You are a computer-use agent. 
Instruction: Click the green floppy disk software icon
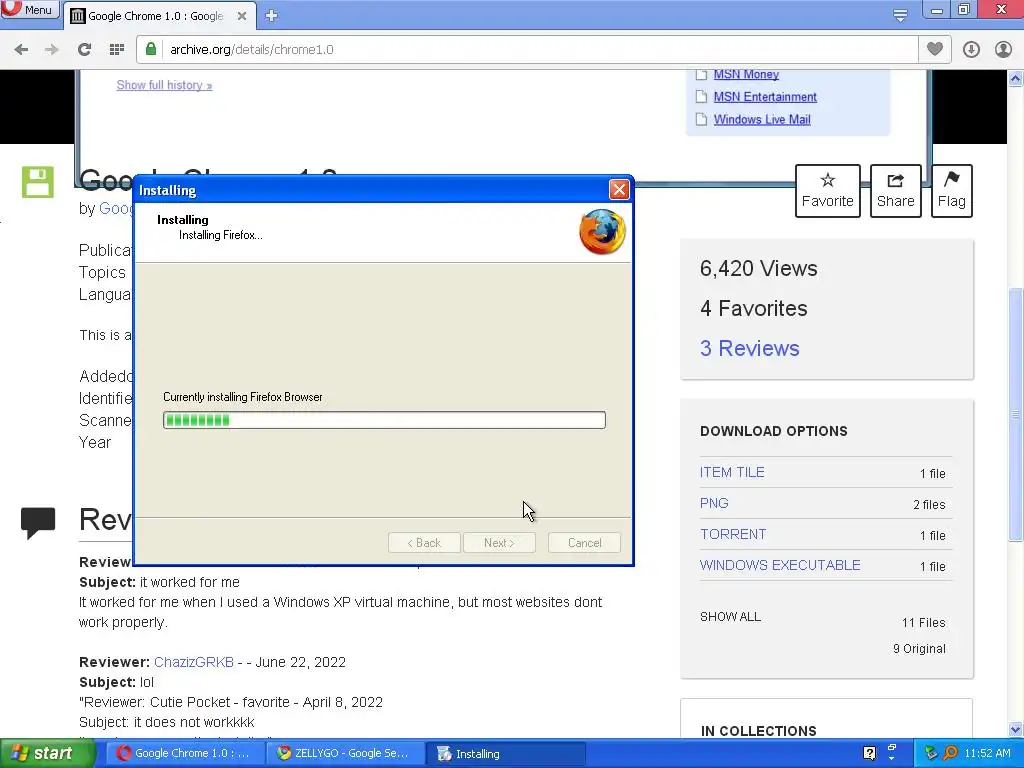point(38,182)
